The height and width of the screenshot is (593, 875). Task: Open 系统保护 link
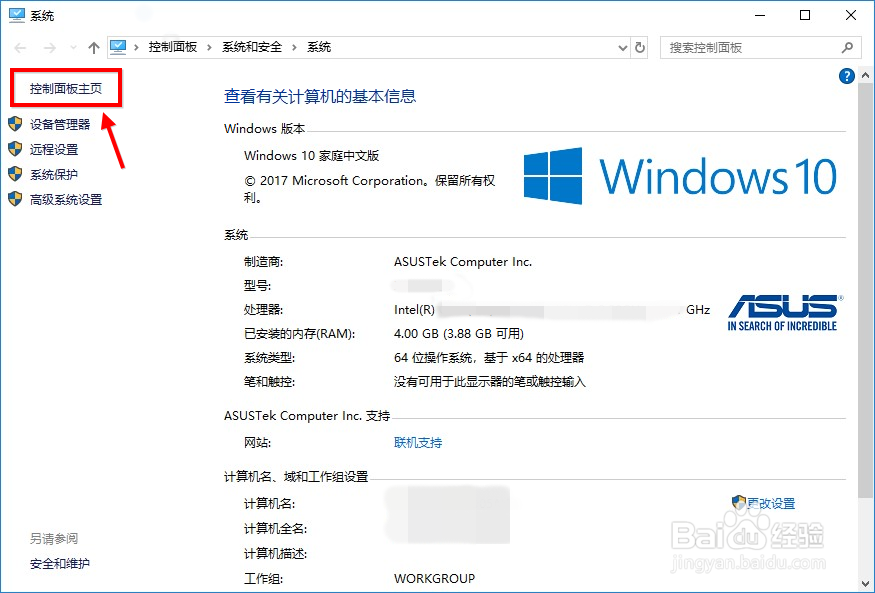(x=54, y=175)
